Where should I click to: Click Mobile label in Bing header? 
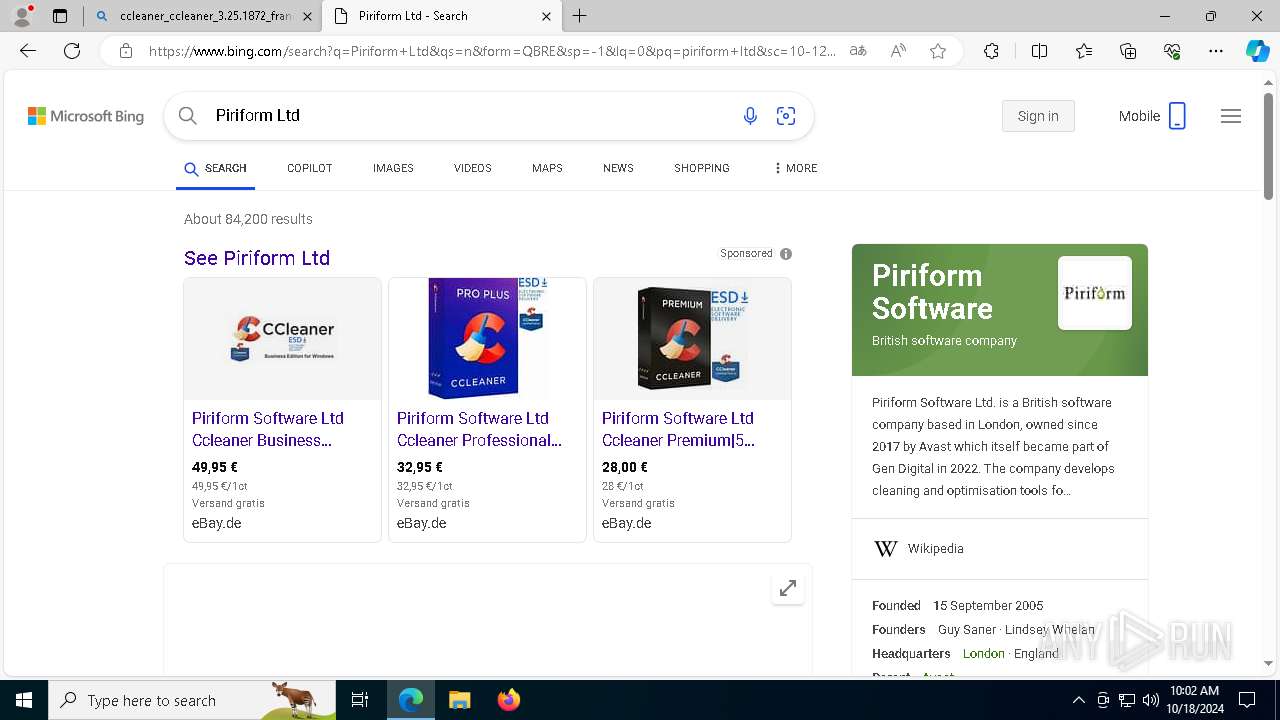pyautogui.click(x=1139, y=116)
